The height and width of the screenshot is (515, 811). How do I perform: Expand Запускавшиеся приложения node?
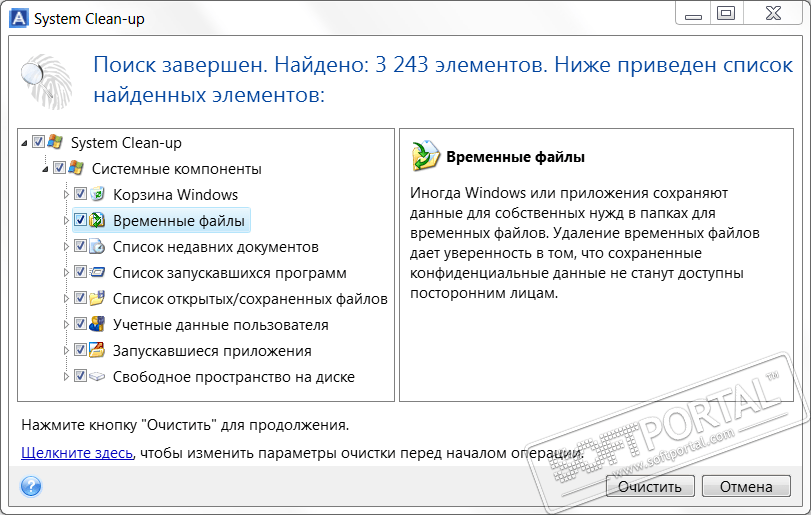(x=66, y=351)
